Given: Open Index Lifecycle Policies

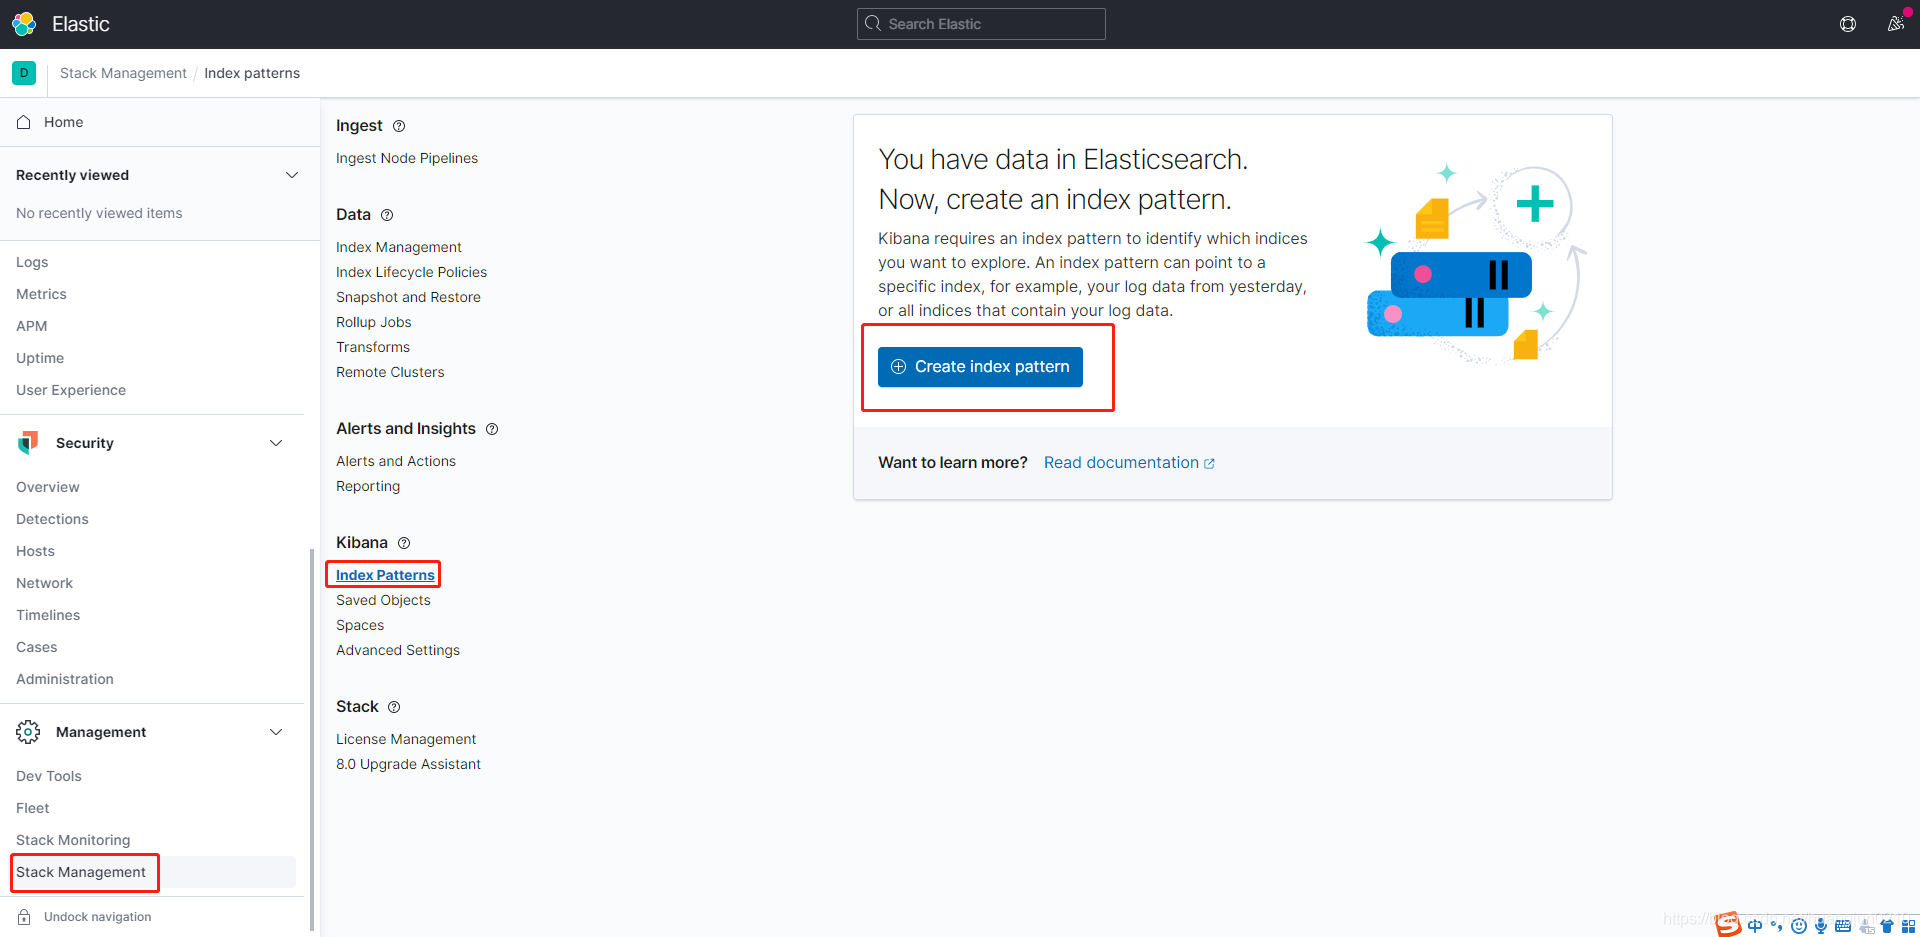Looking at the screenshot, I should tap(411, 272).
